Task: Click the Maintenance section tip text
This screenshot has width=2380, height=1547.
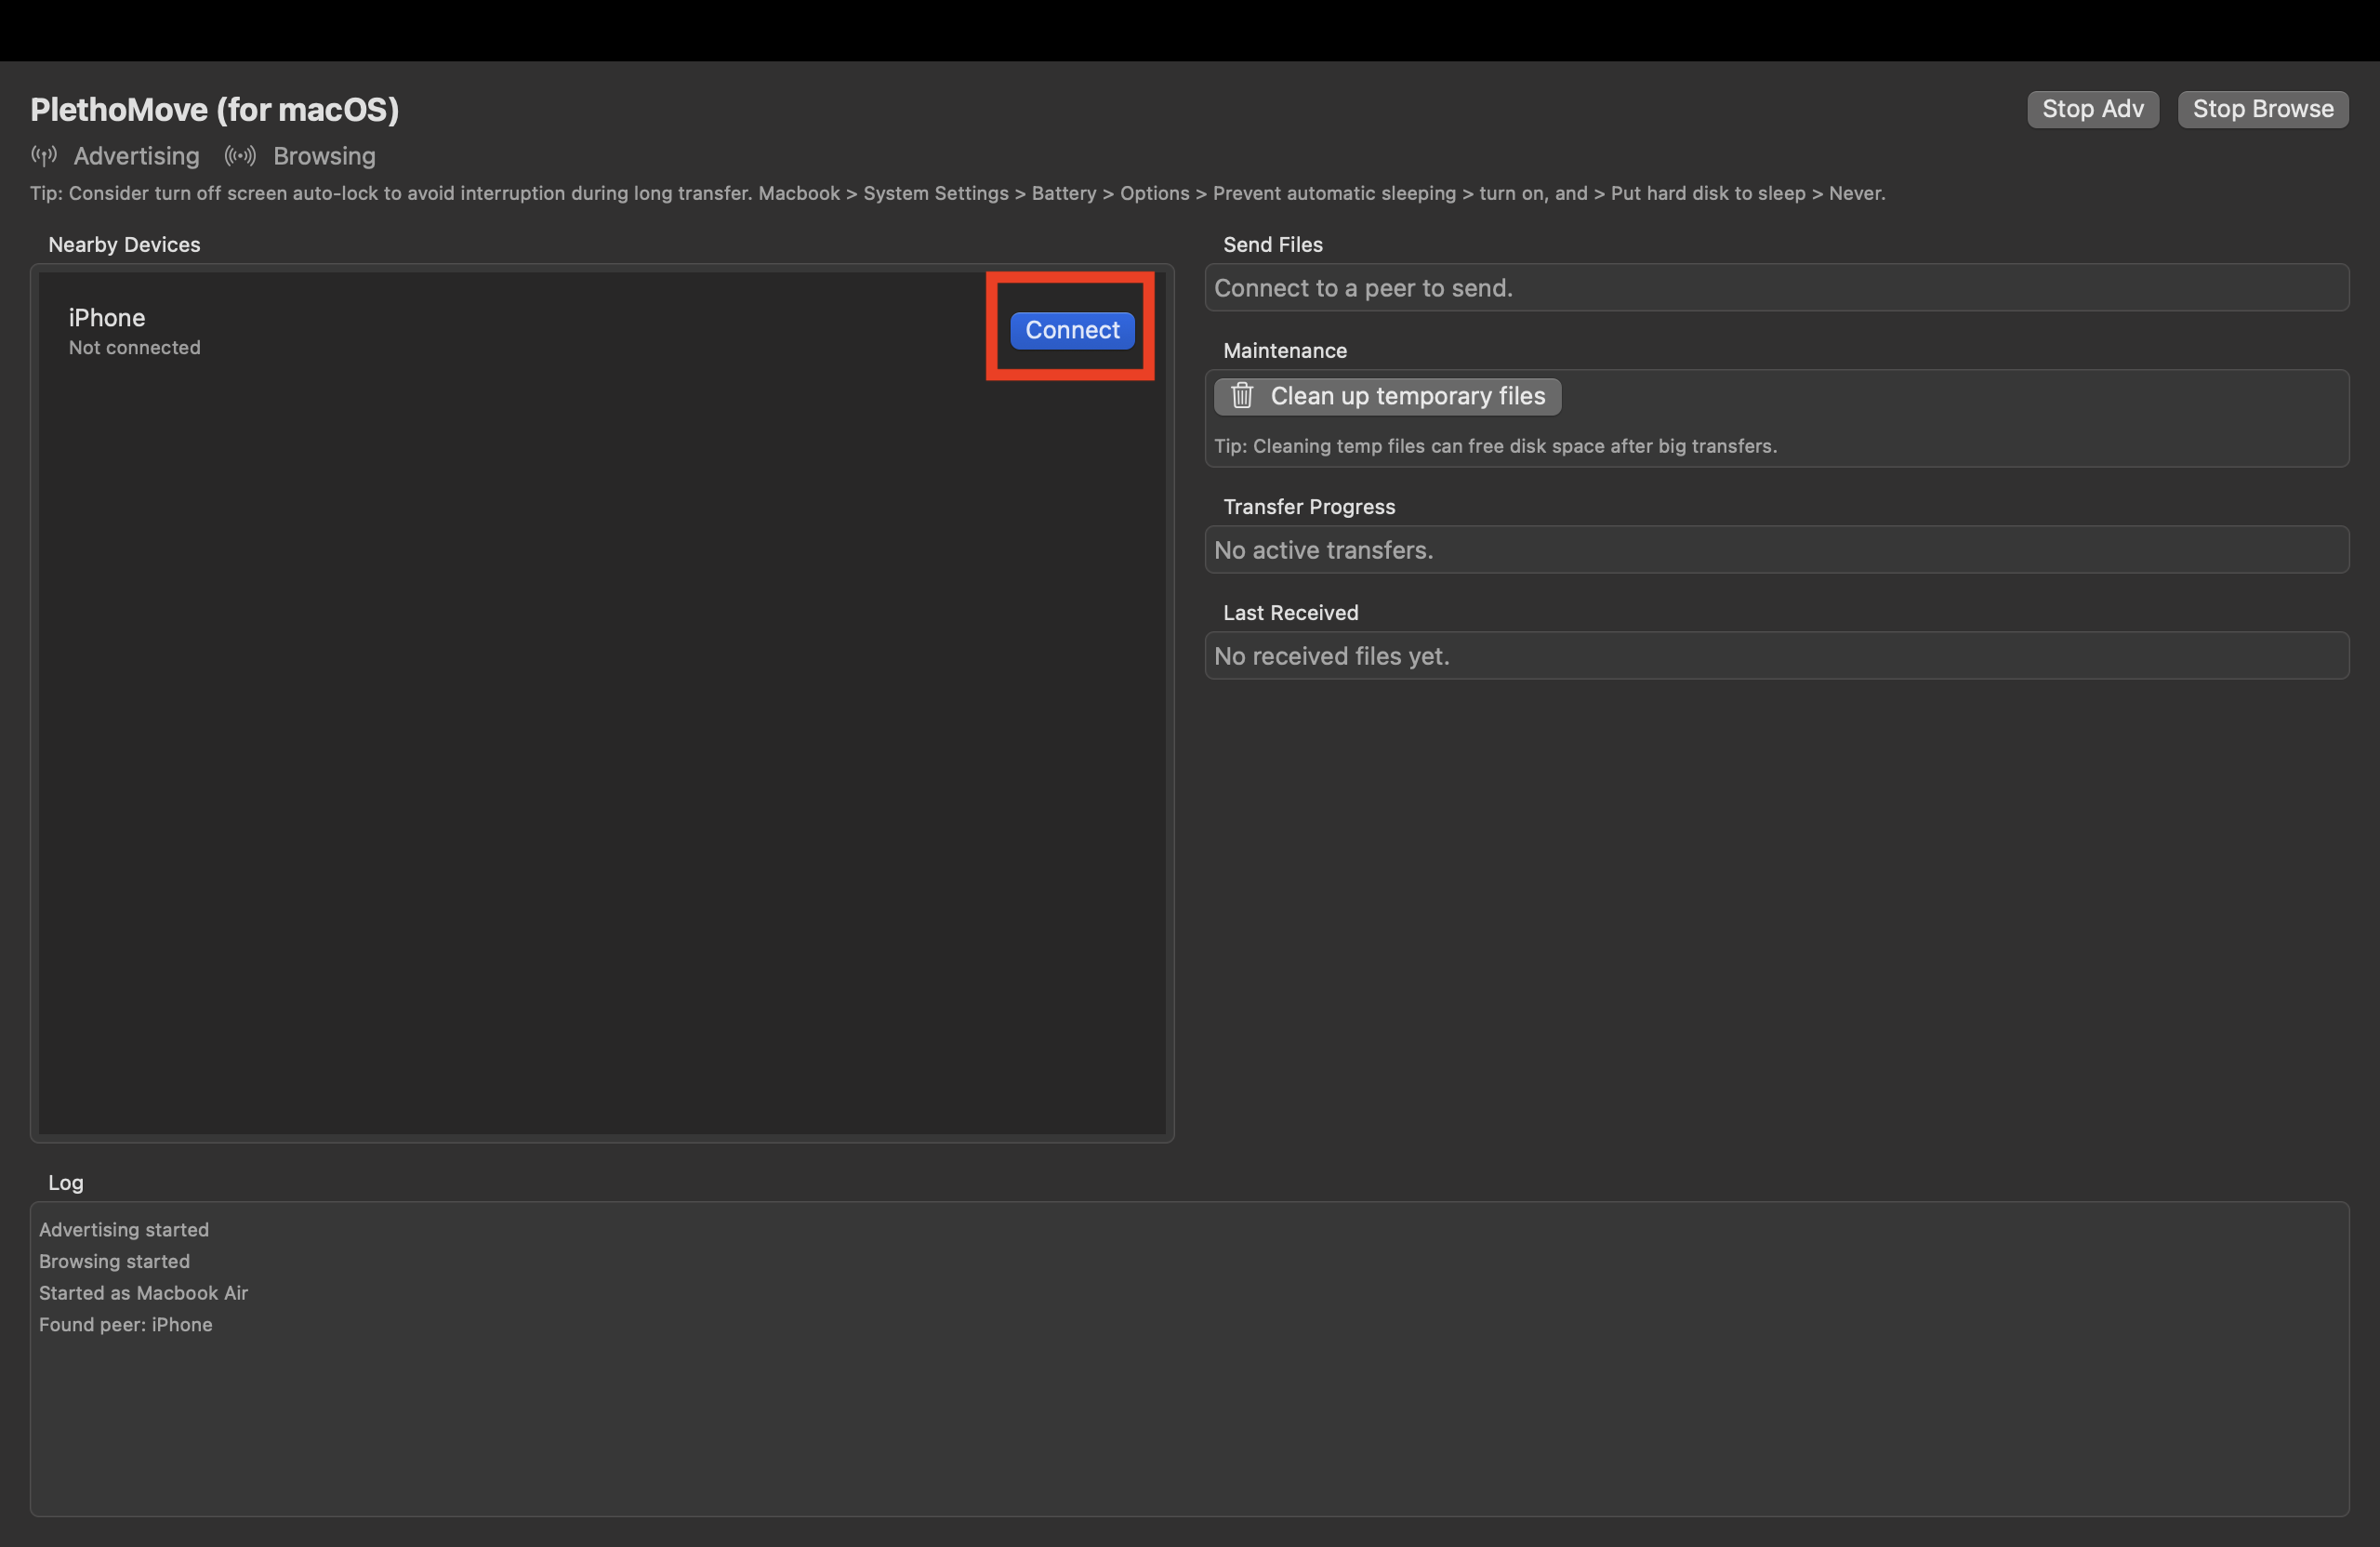Action: tap(1494, 446)
